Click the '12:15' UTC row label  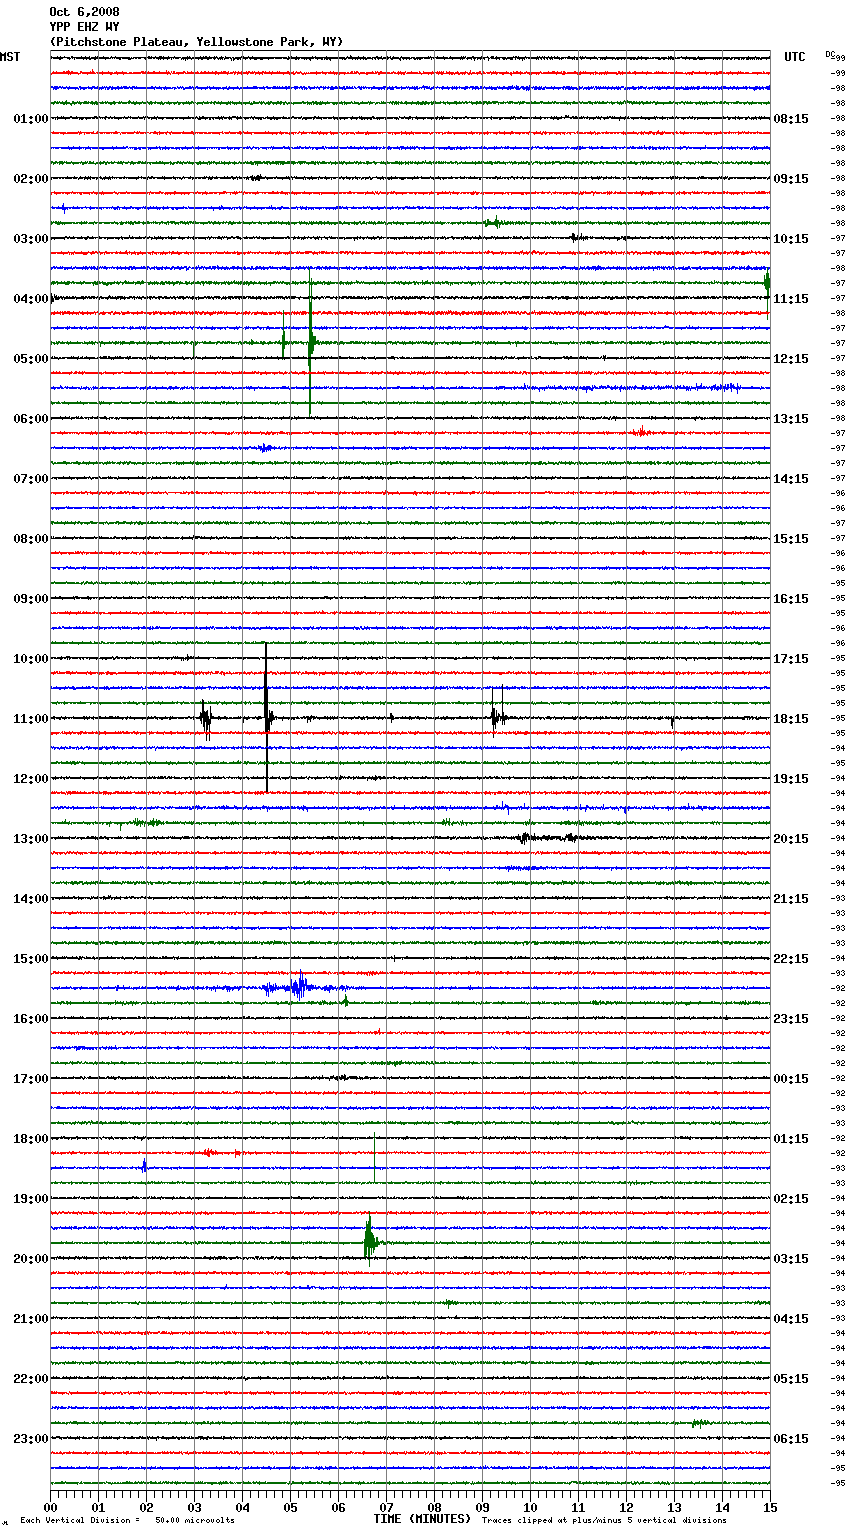791,359
